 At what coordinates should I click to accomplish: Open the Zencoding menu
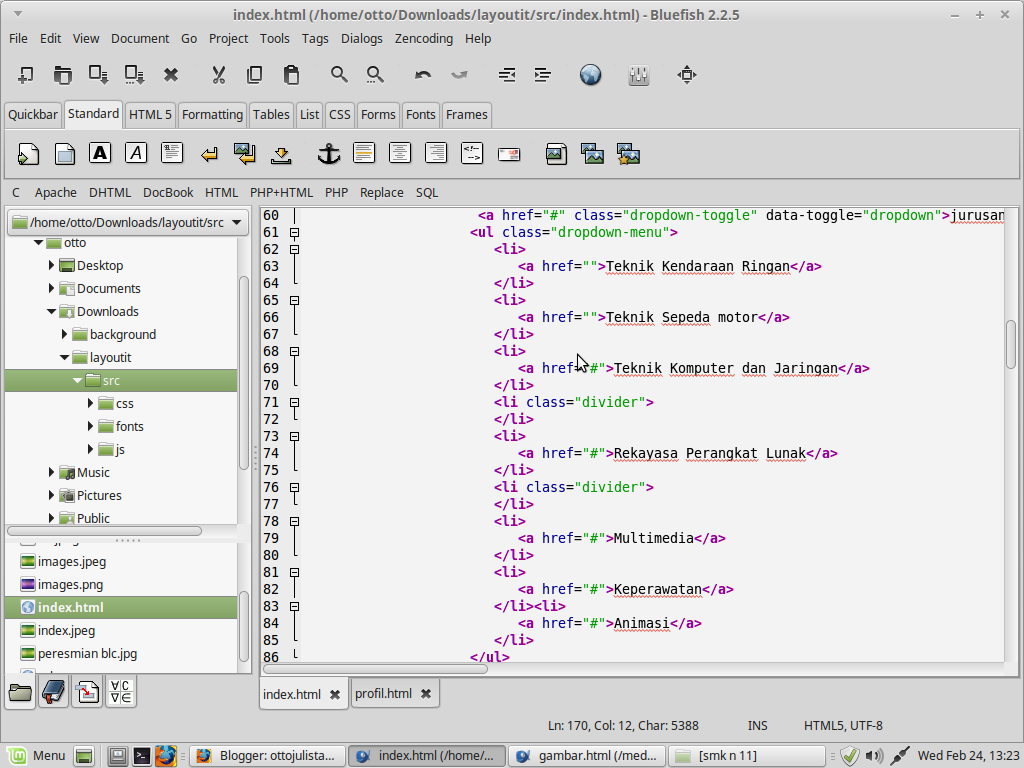point(423,38)
